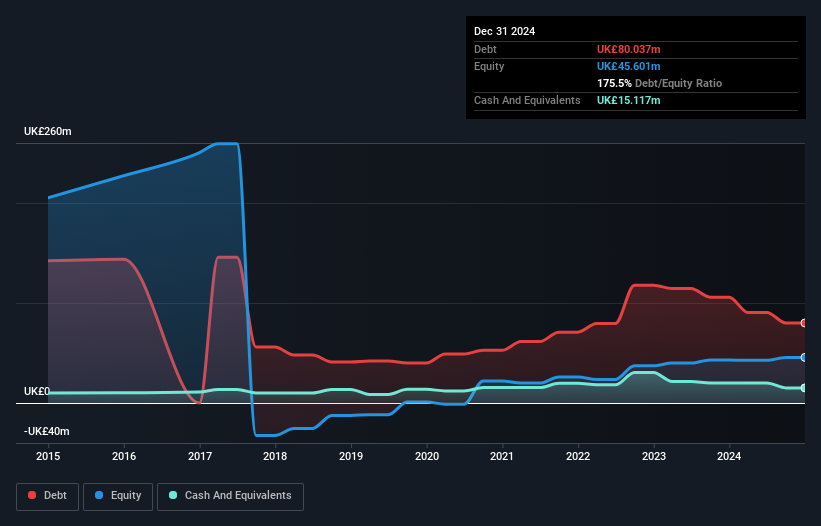Click the UK£0 y-axis label
Viewport: 821px width, 526px height.
[37, 391]
